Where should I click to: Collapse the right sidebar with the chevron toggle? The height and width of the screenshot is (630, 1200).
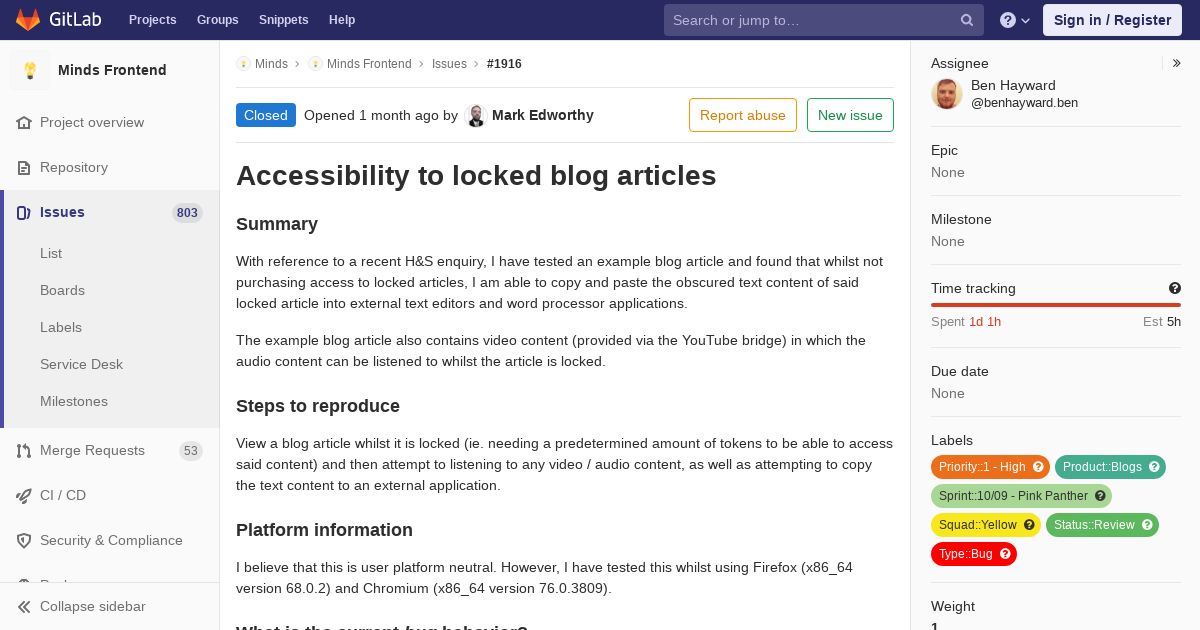click(x=1176, y=63)
